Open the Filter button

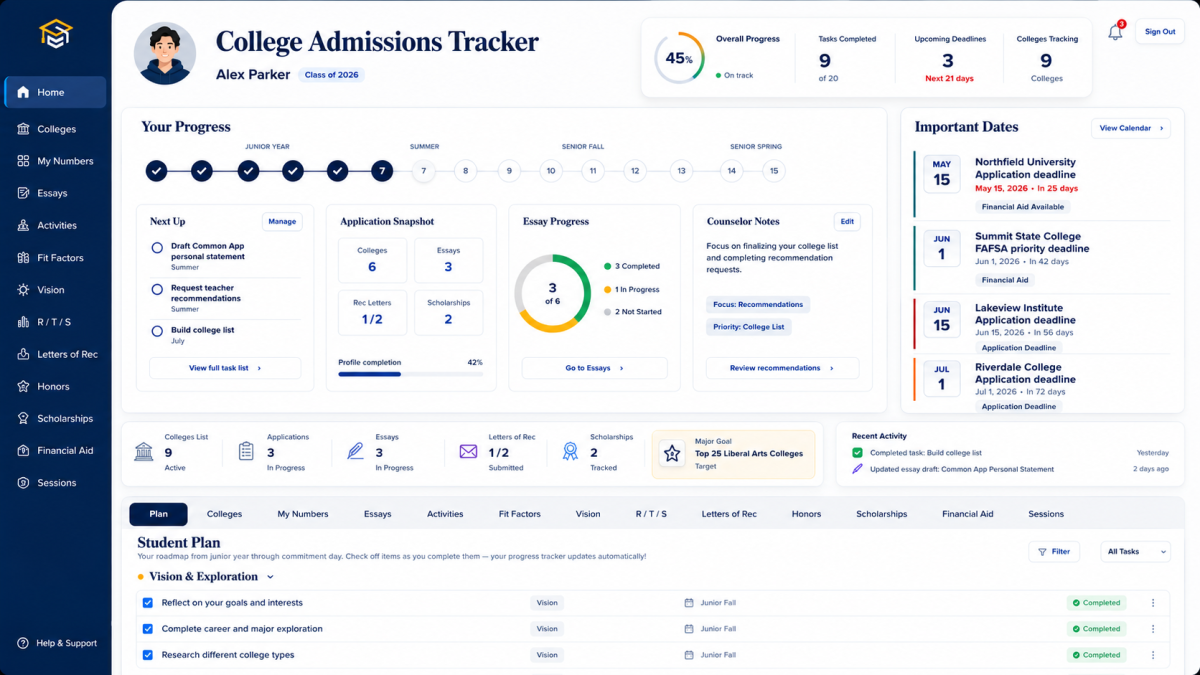1054,551
